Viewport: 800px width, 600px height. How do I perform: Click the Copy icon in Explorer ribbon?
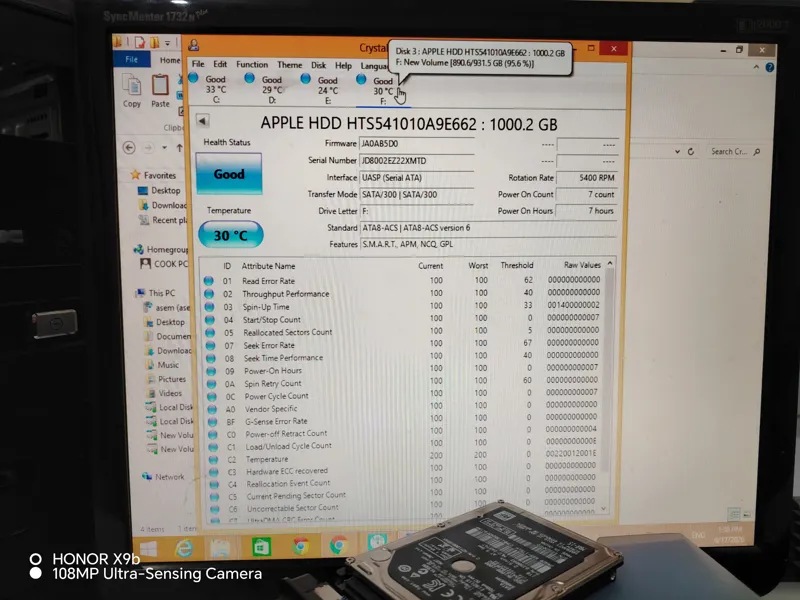[x=132, y=90]
